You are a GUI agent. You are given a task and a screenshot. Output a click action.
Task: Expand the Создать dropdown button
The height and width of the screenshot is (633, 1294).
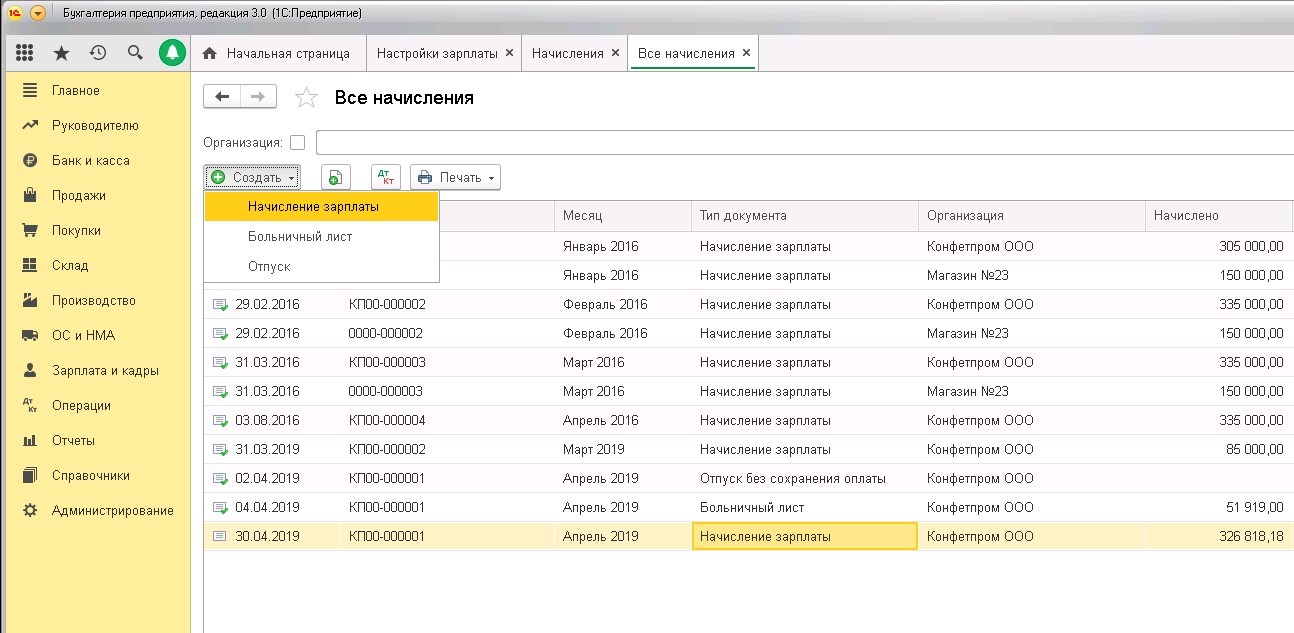coord(252,177)
